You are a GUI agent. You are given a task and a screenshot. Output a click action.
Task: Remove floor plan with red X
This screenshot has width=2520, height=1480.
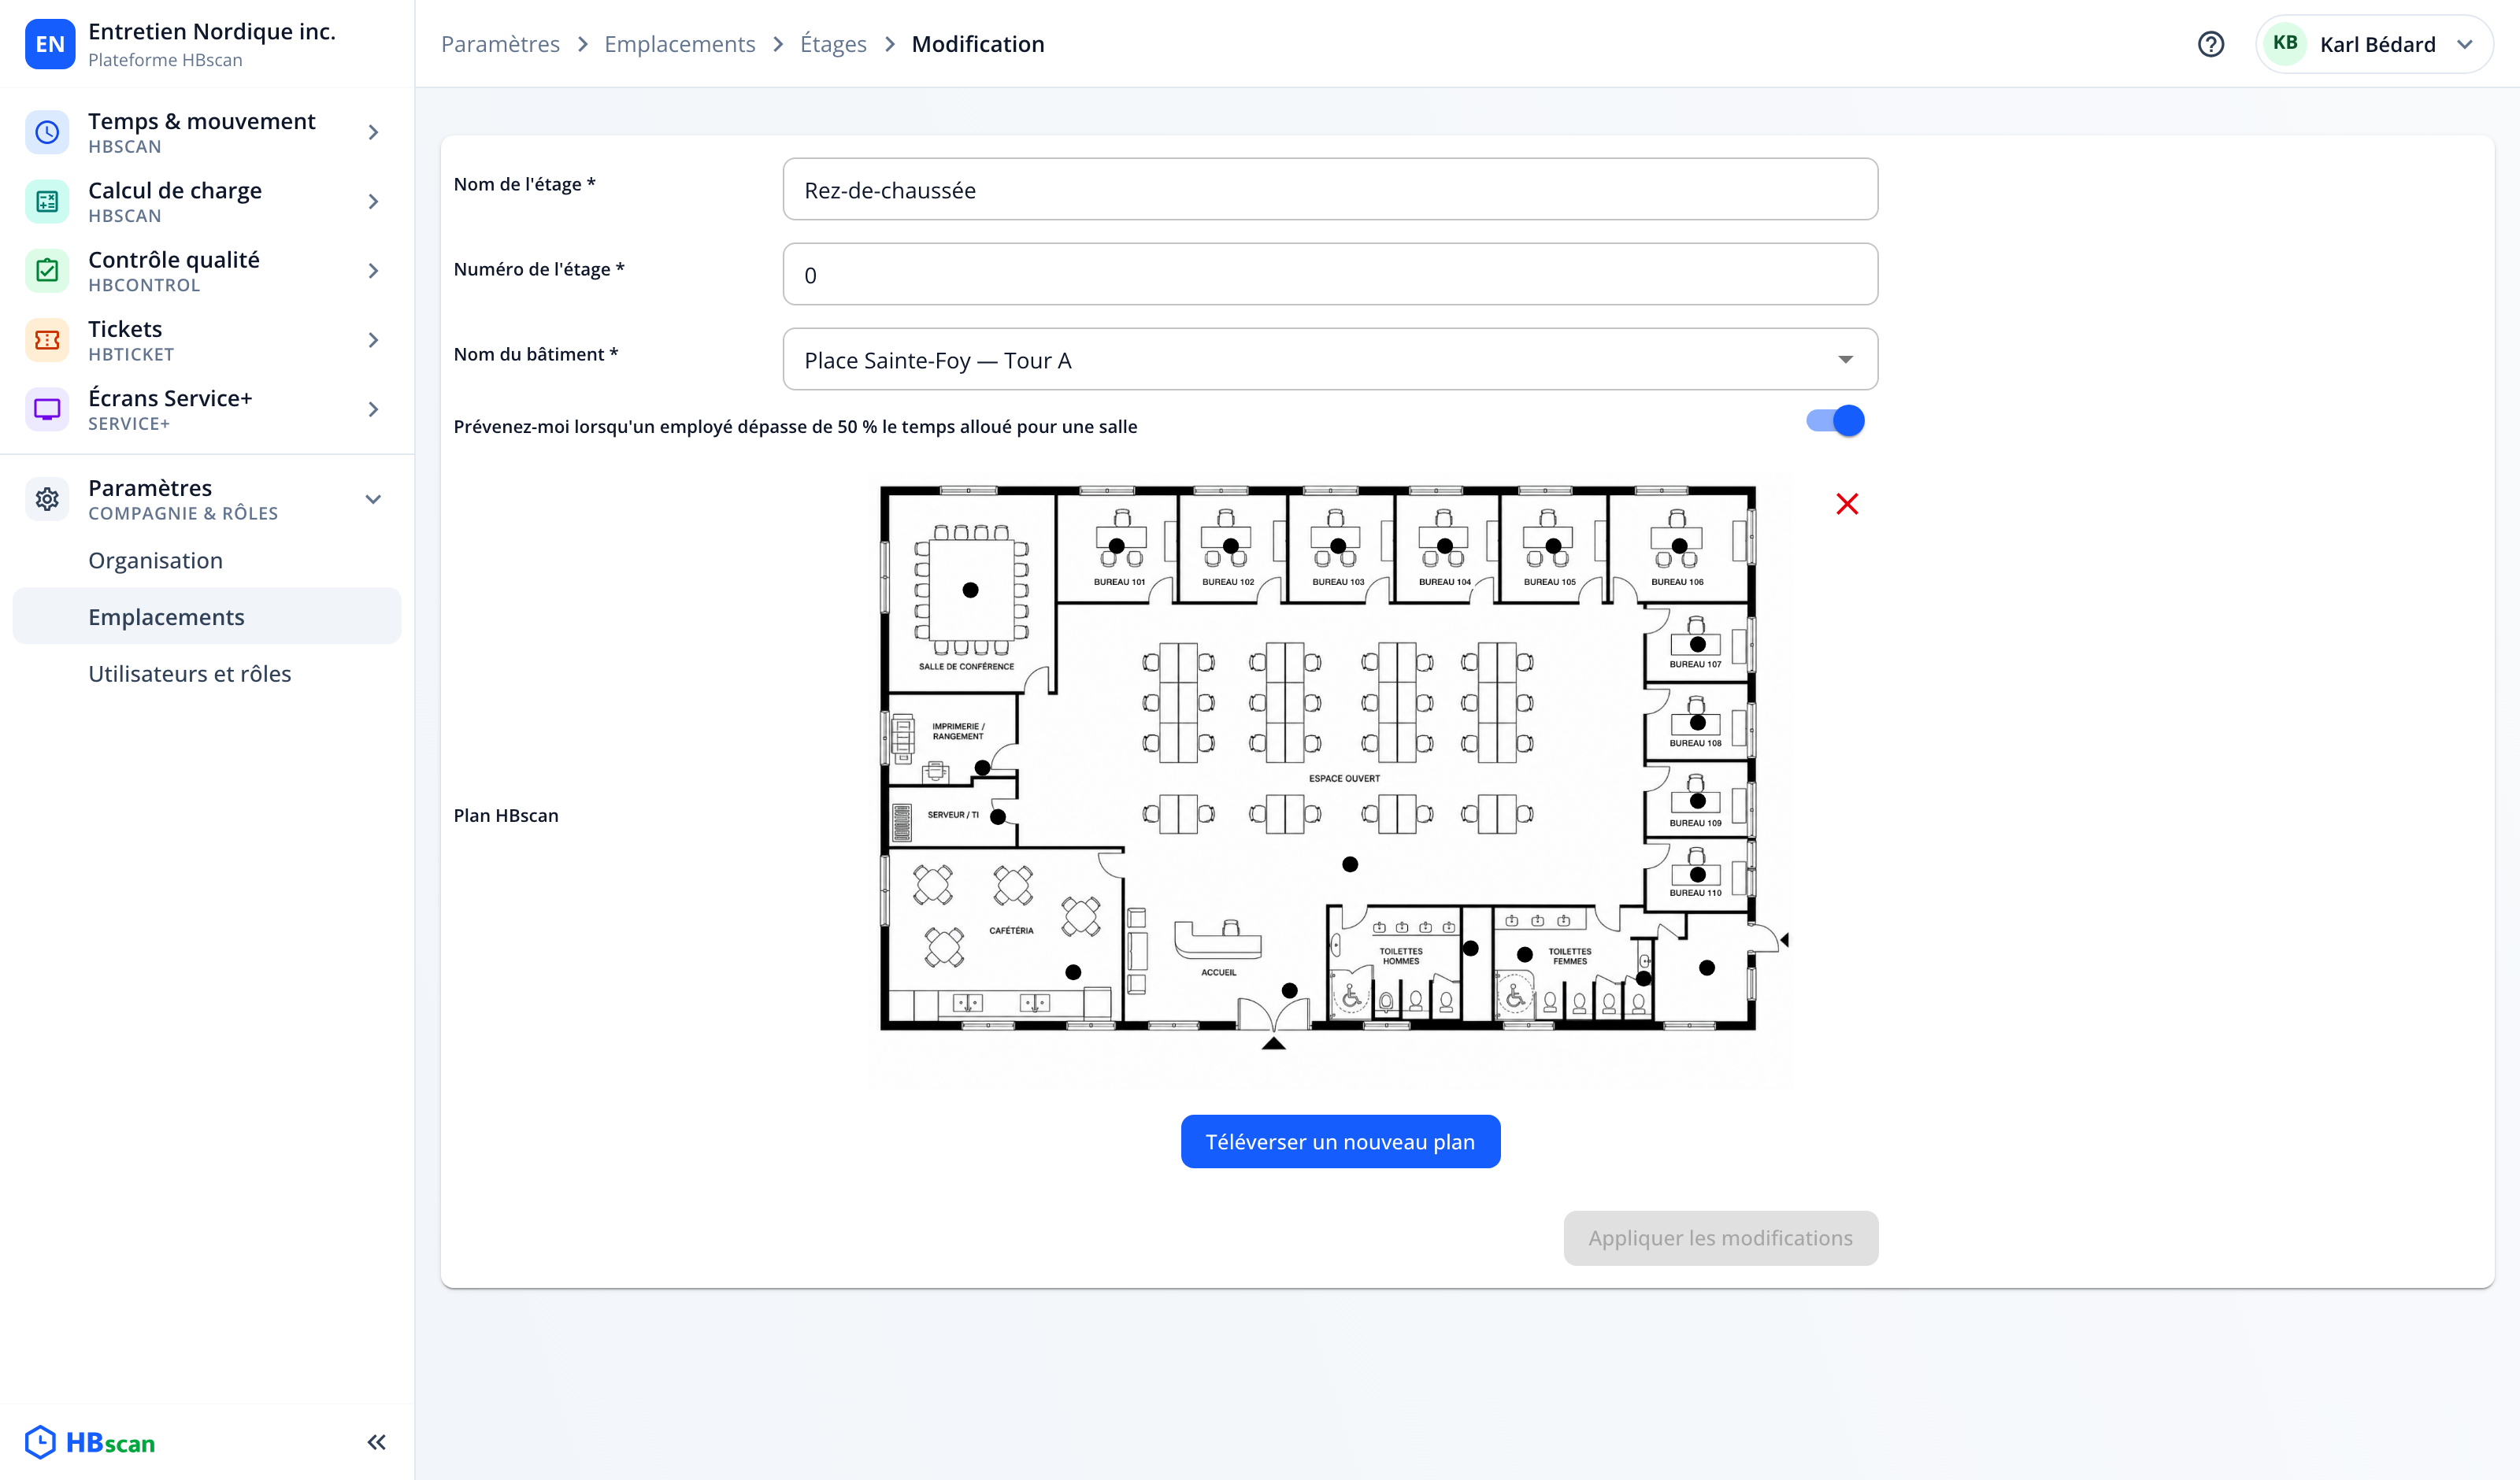(1847, 504)
